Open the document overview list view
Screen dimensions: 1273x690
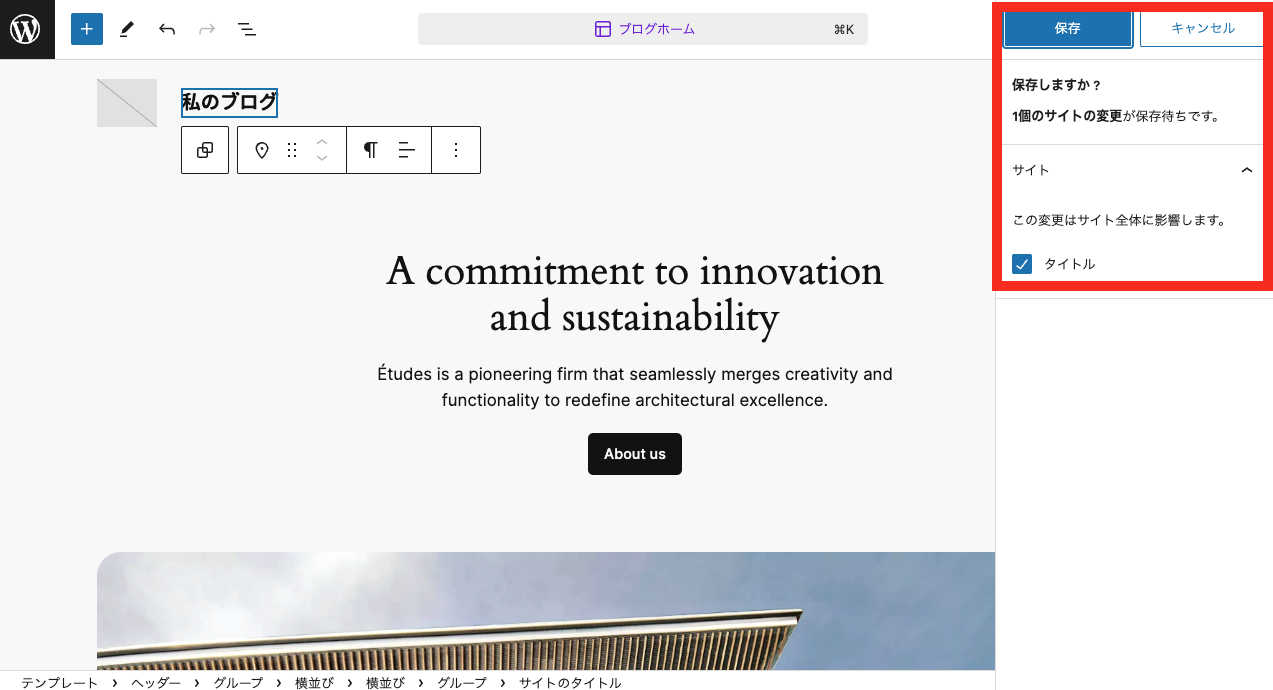tap(247, 29)
